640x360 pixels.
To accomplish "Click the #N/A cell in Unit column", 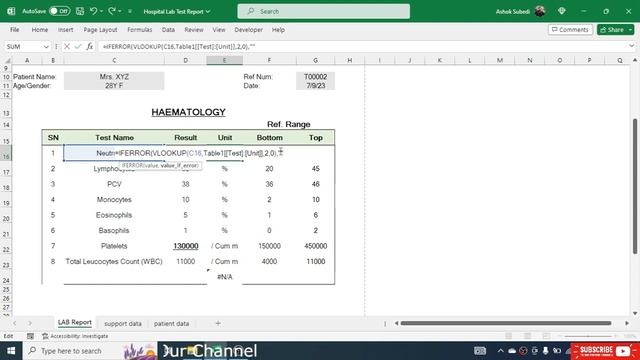I will (224, 277).
